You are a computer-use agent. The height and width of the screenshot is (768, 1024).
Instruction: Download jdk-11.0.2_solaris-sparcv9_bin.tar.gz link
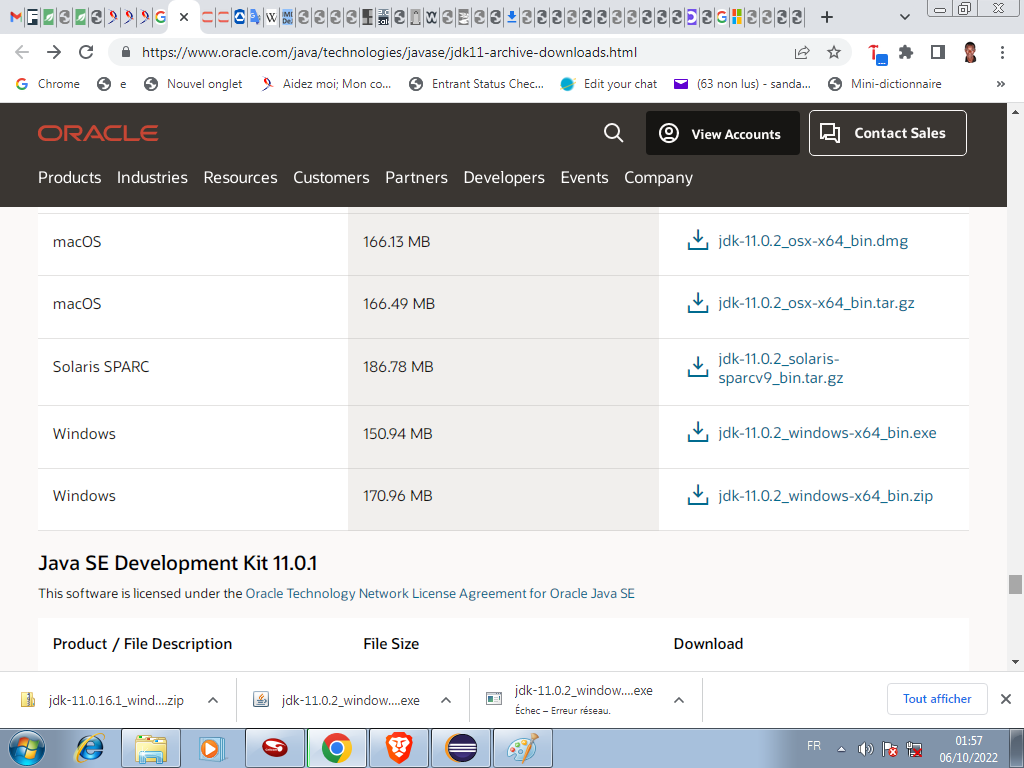[x=780, y=368]
